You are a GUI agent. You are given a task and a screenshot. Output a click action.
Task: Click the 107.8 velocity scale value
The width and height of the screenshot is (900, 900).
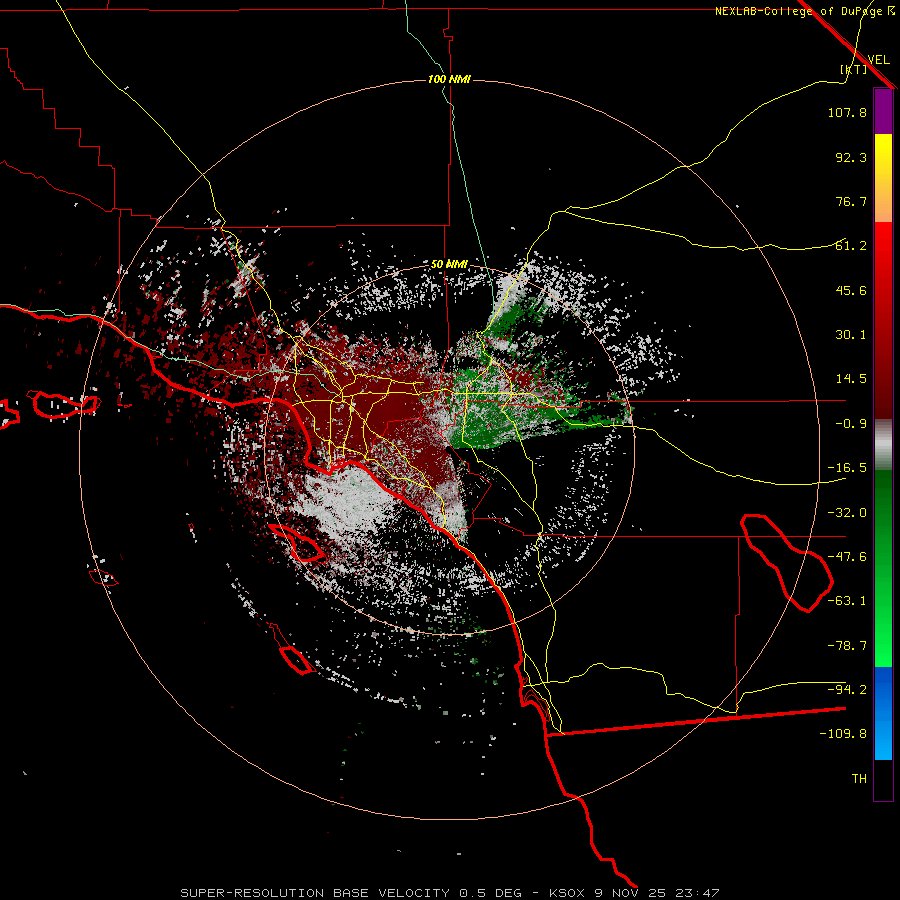click(x=847, y=112)
